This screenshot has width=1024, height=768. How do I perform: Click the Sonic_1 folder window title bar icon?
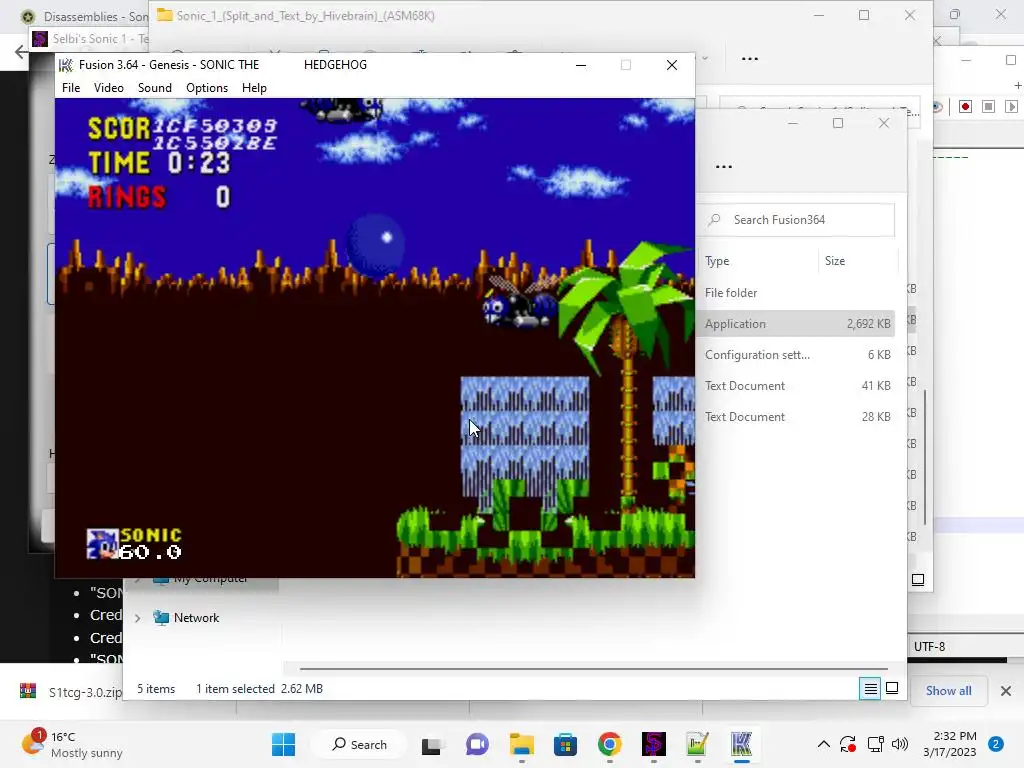(x=164, y=15)
